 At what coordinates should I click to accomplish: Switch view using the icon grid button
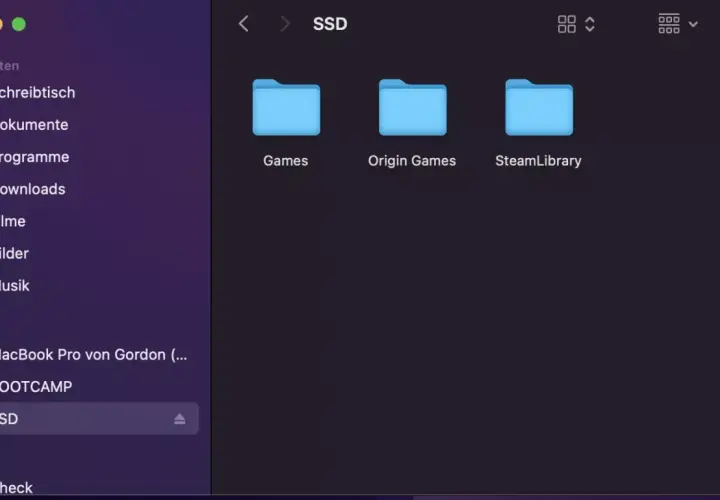coord(567,24)
